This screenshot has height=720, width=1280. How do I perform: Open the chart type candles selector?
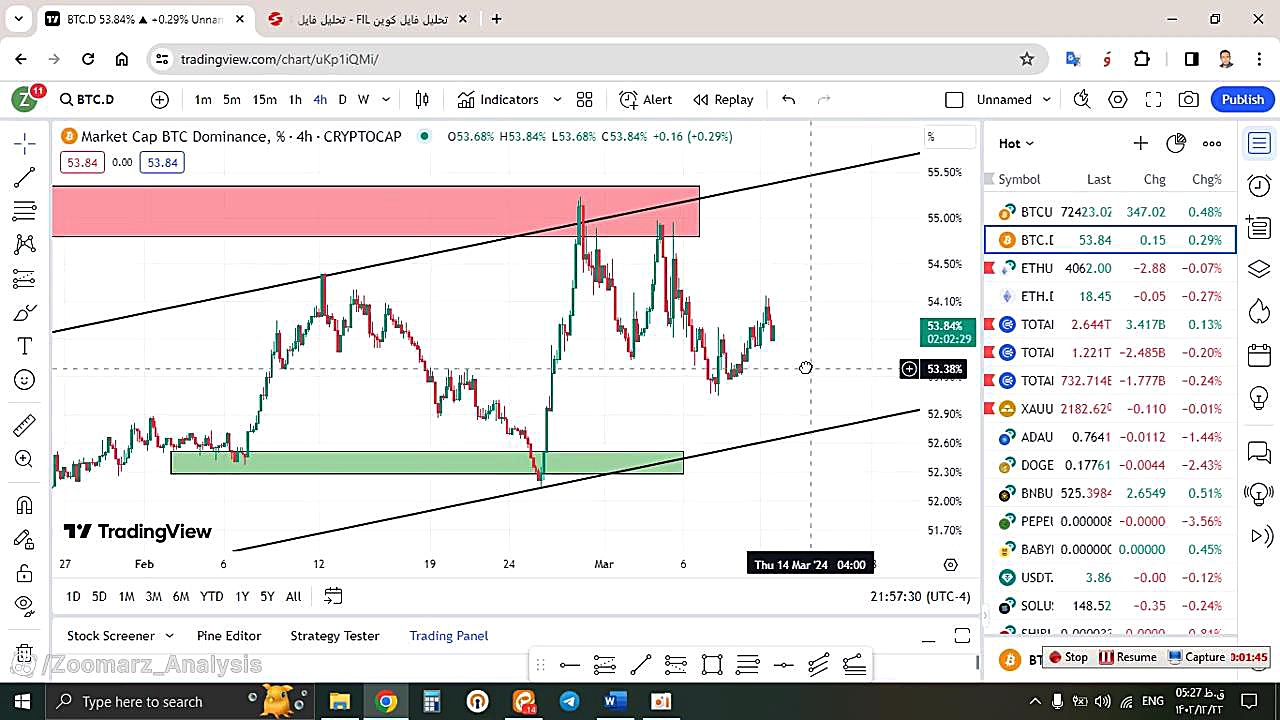[x=422, y=99]
